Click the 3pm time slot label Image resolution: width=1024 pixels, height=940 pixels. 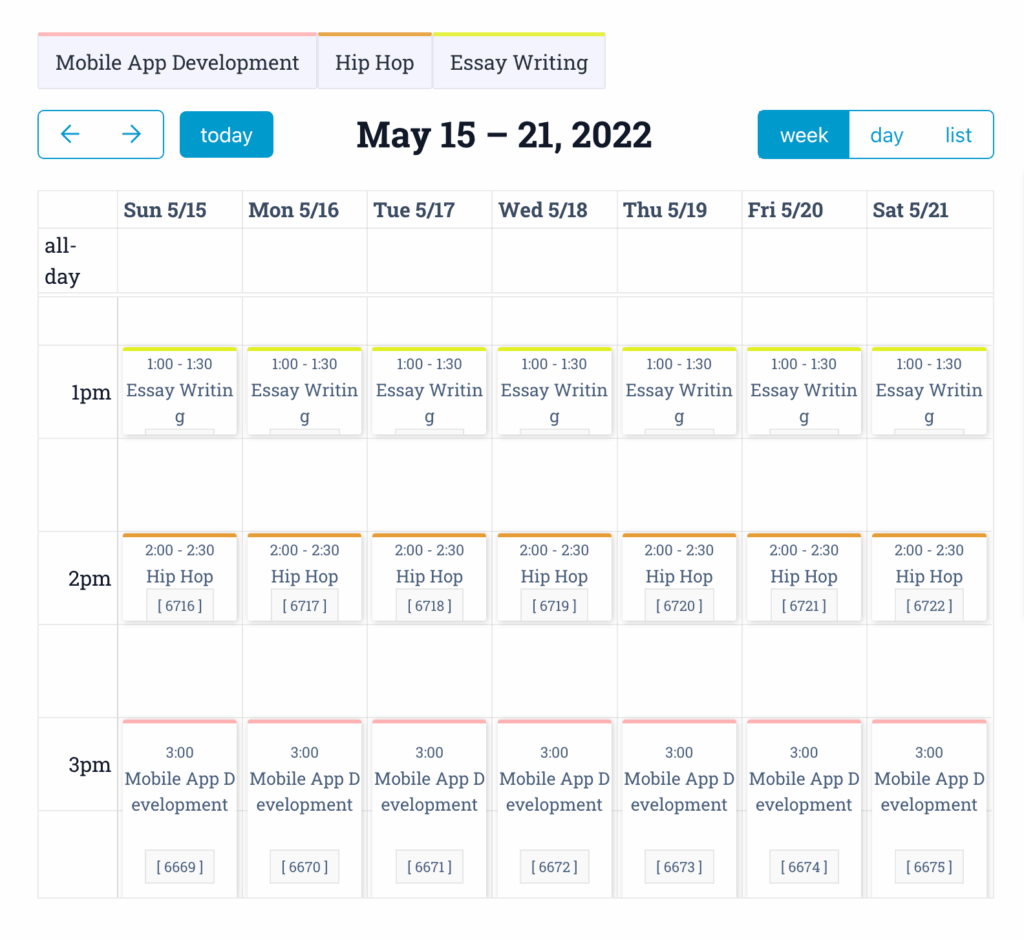pyautogui.click(x=89, y=765)
